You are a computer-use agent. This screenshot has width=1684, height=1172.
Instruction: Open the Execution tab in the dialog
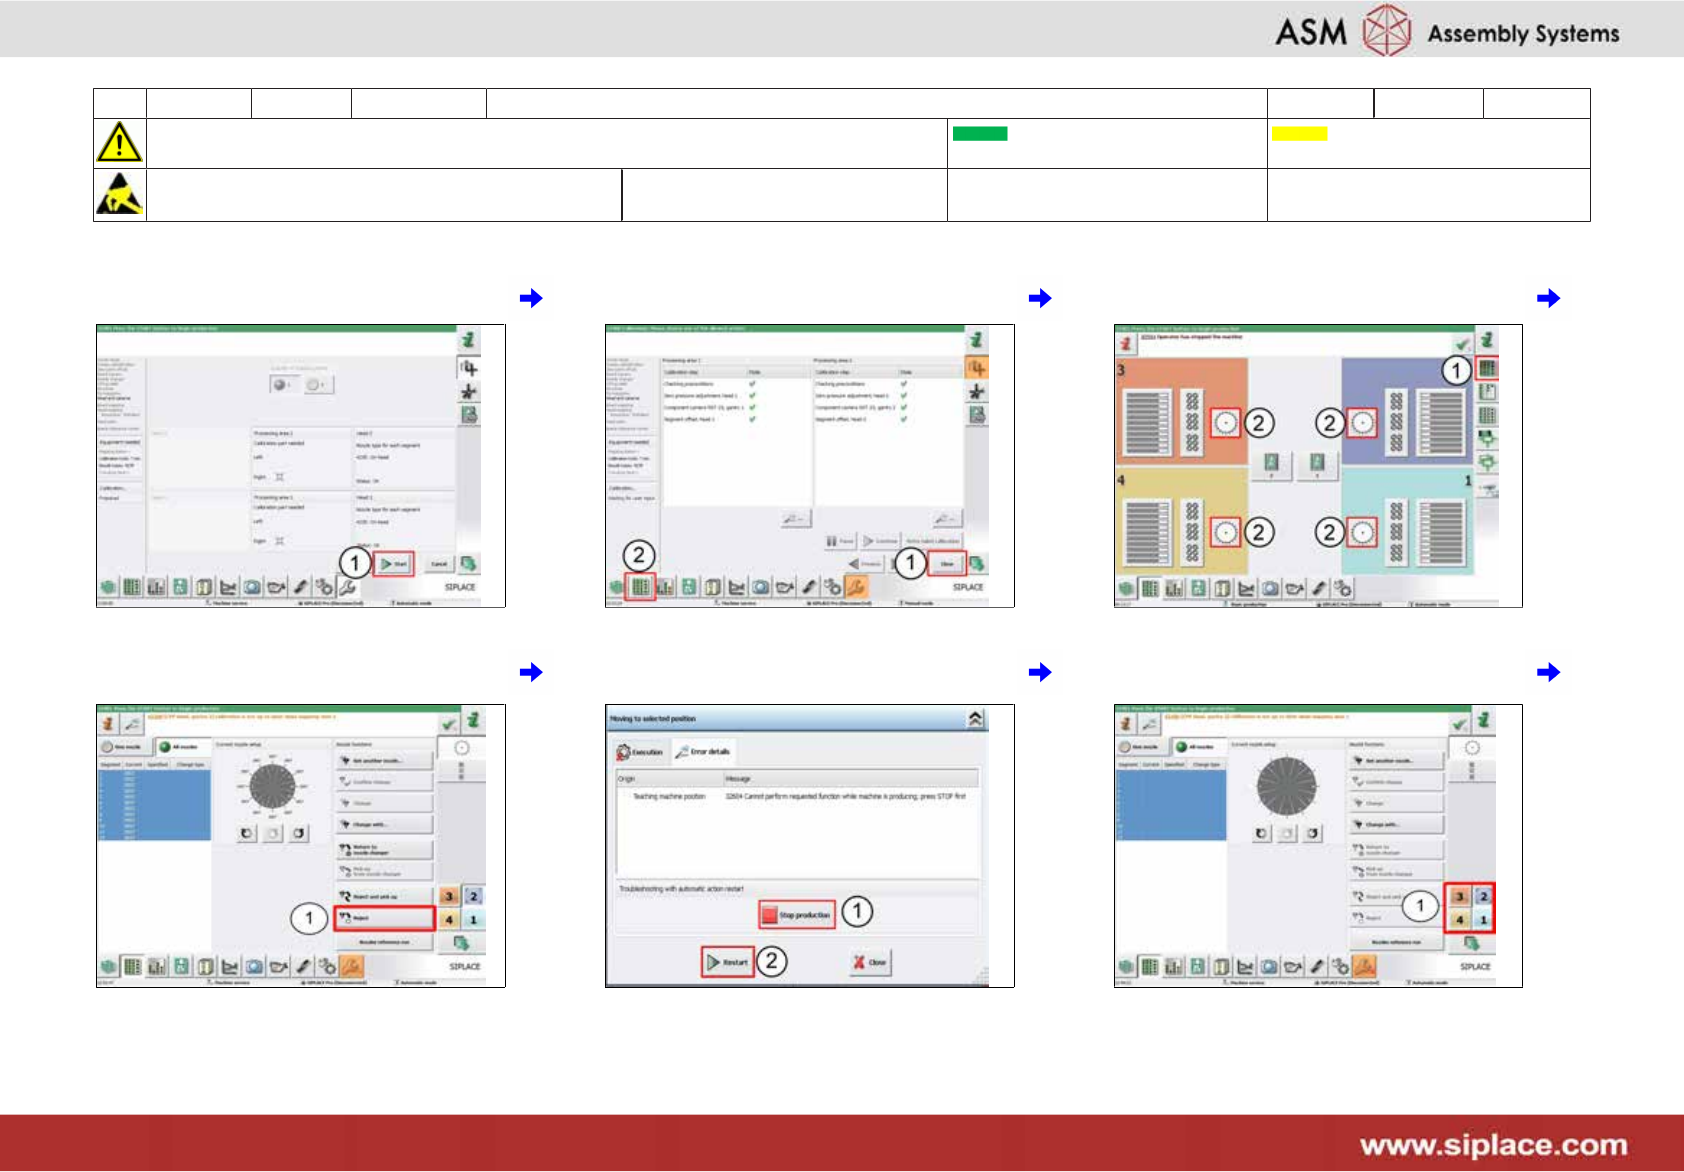coord(640,752)
